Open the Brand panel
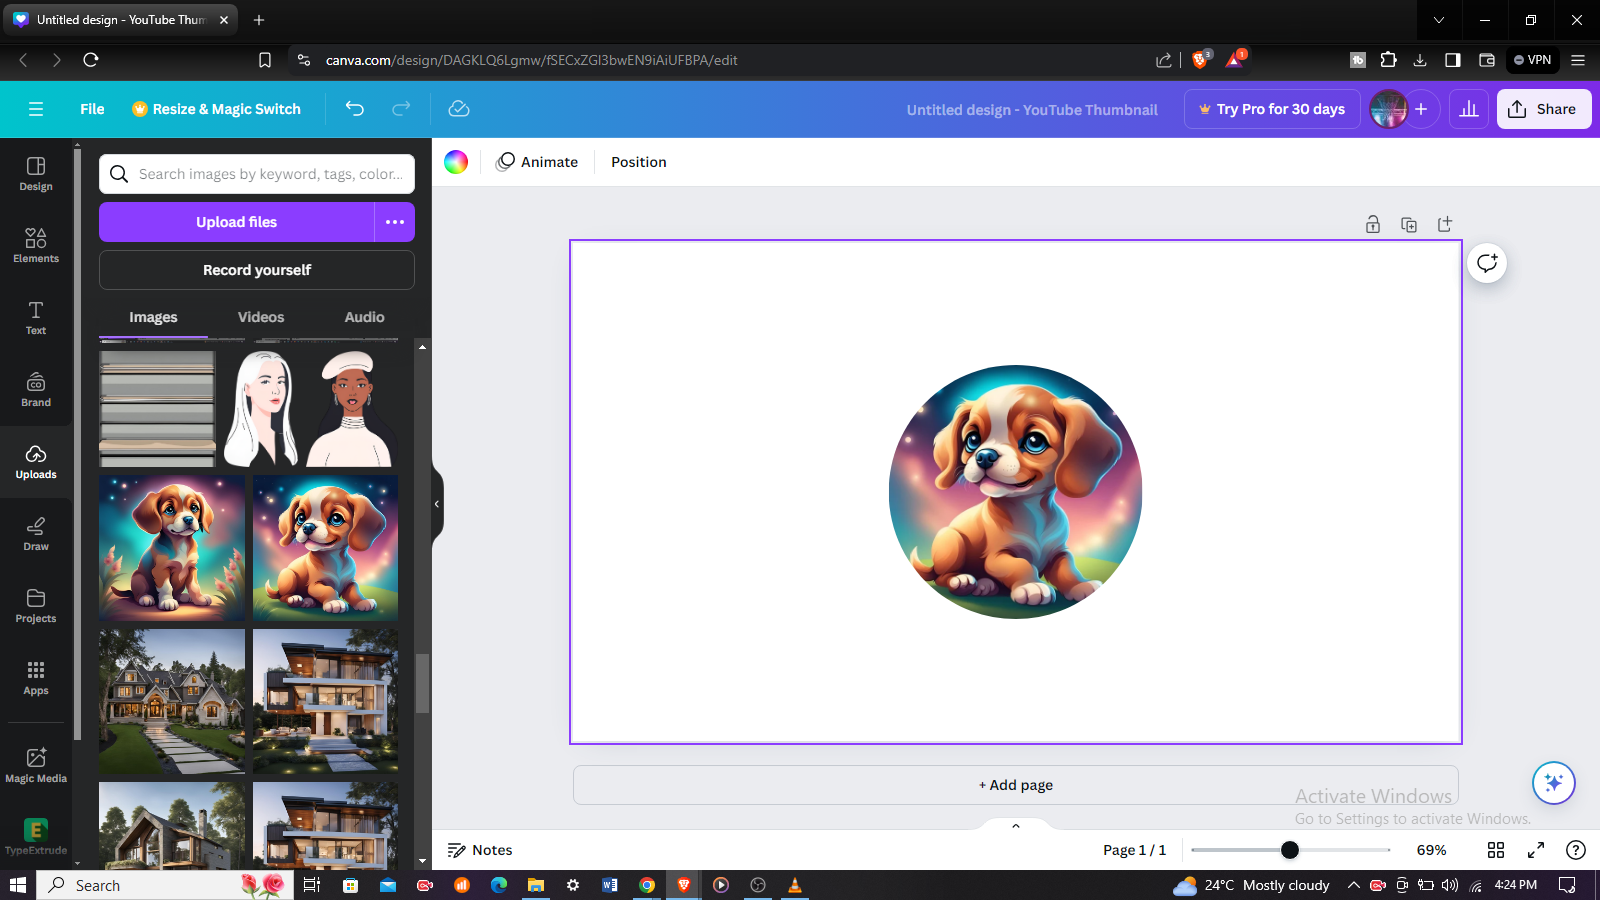Screen dimensions: 1600x900 click(36, 389)
